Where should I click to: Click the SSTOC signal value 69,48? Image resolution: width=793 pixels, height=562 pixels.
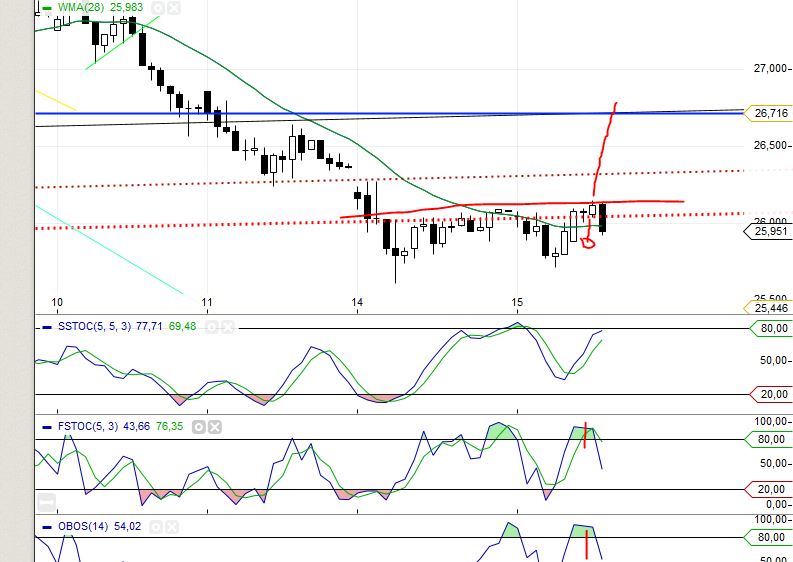182,327
